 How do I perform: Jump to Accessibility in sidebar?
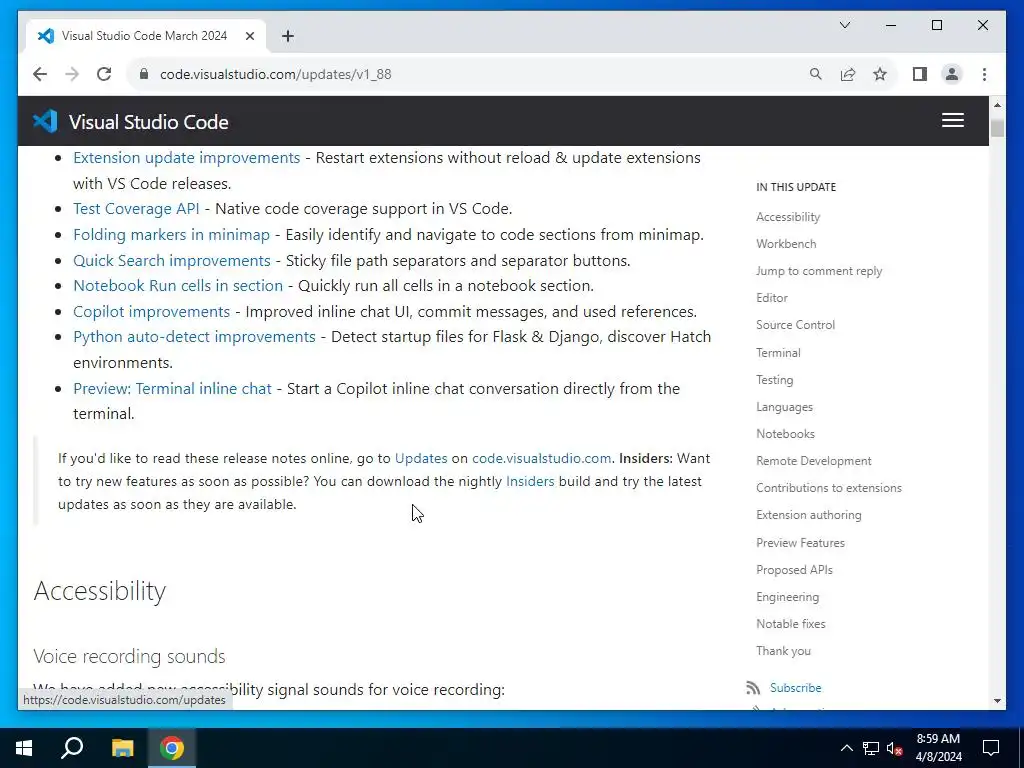pos(788,217)
